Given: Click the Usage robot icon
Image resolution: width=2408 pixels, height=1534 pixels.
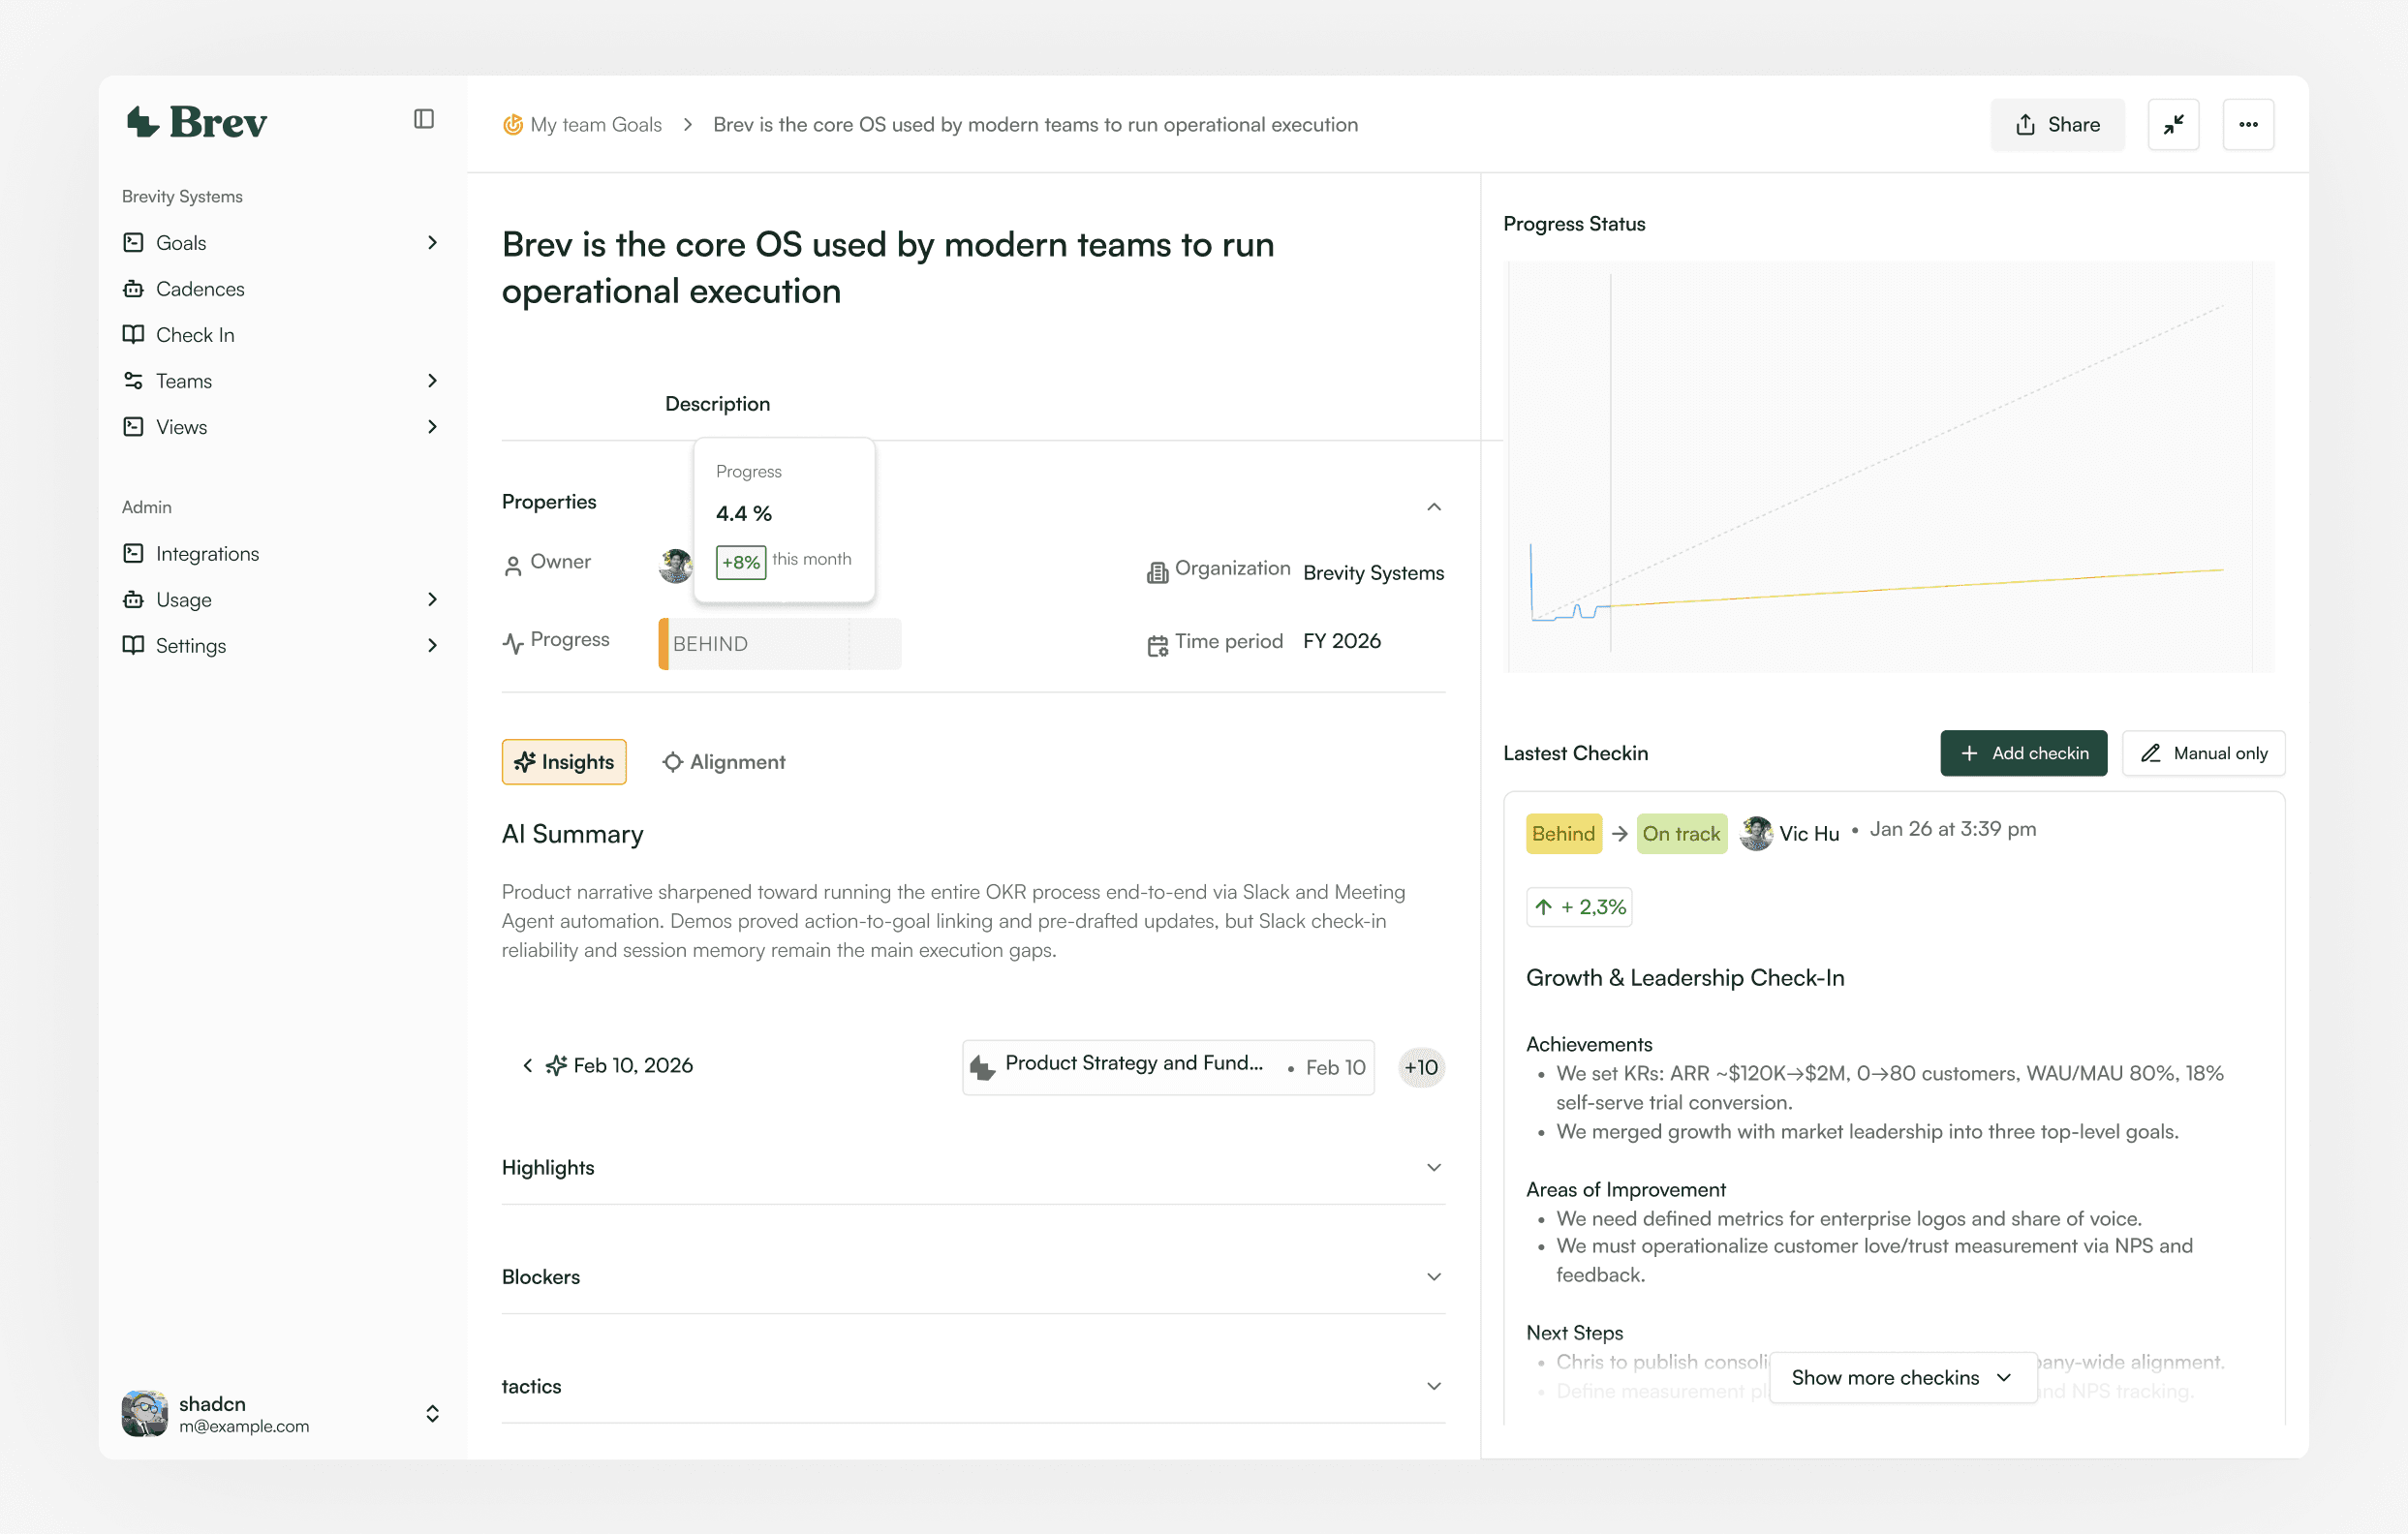Looking at the screenshot, I should [x=133, y=599].
